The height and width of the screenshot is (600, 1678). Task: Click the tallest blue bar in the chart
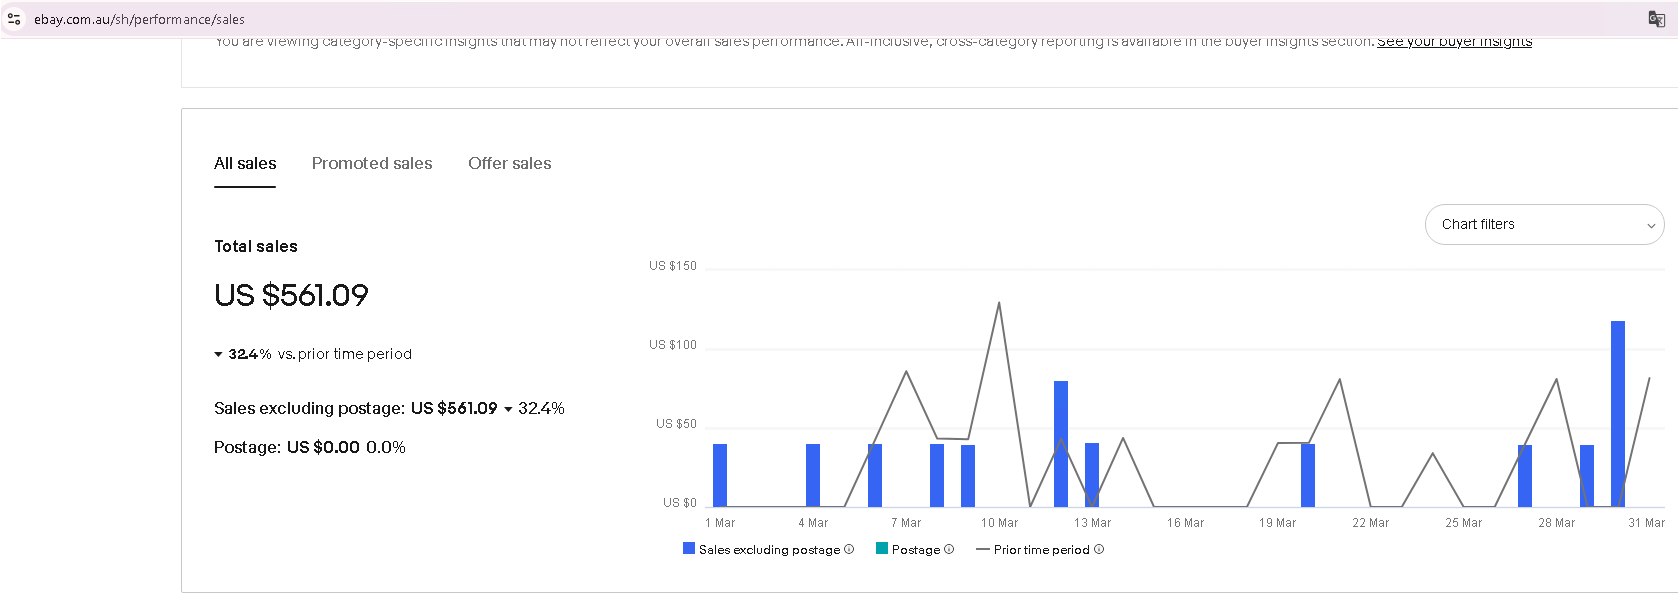tap(1617, 413)
